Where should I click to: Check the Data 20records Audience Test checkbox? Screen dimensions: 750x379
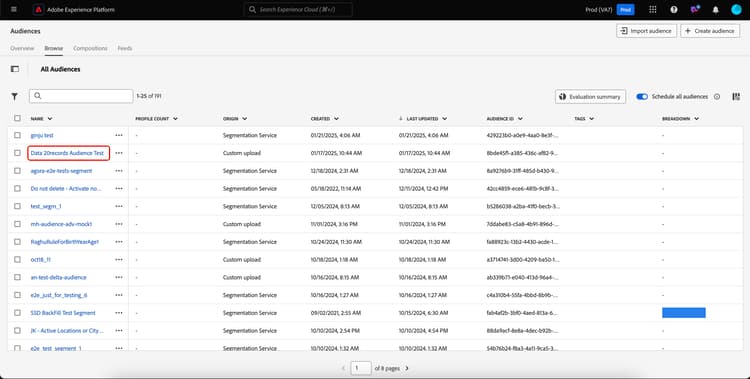tap(17, 153)
